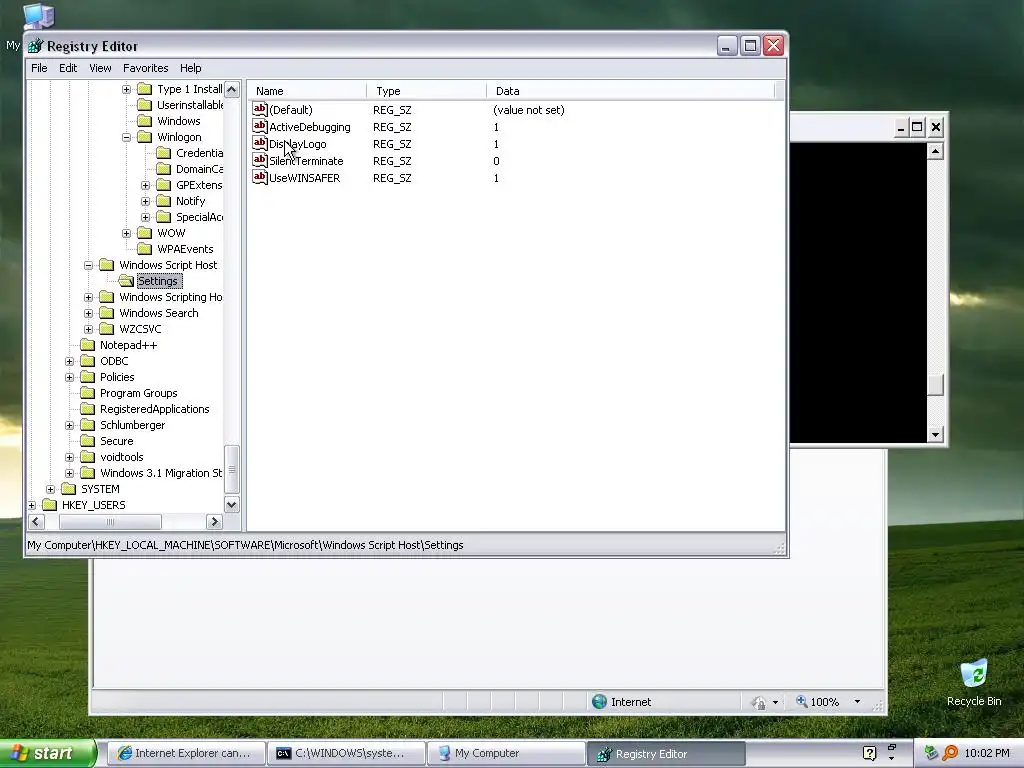Image resolution: width=1024 pixels, height=768 pixels.
Task: Expand the Policies key
Action: tap(69, 377)
